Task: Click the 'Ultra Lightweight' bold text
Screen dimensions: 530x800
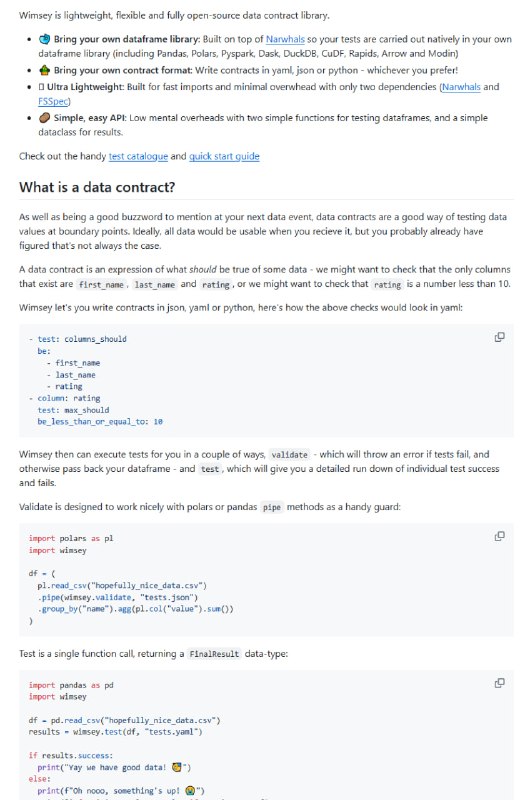Action: (x=86, y=87)
